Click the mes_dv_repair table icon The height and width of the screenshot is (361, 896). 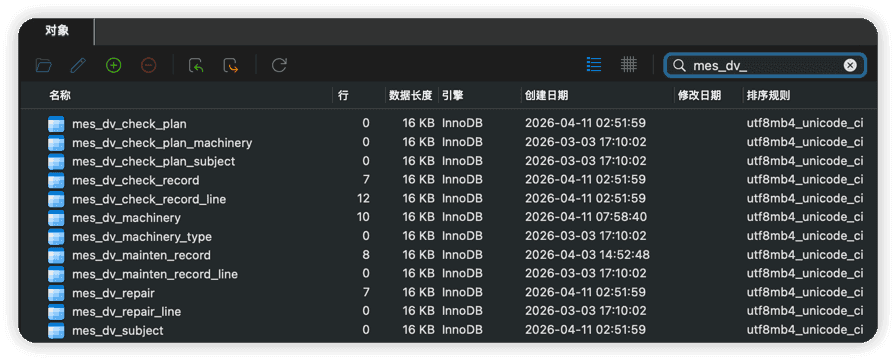56,293
